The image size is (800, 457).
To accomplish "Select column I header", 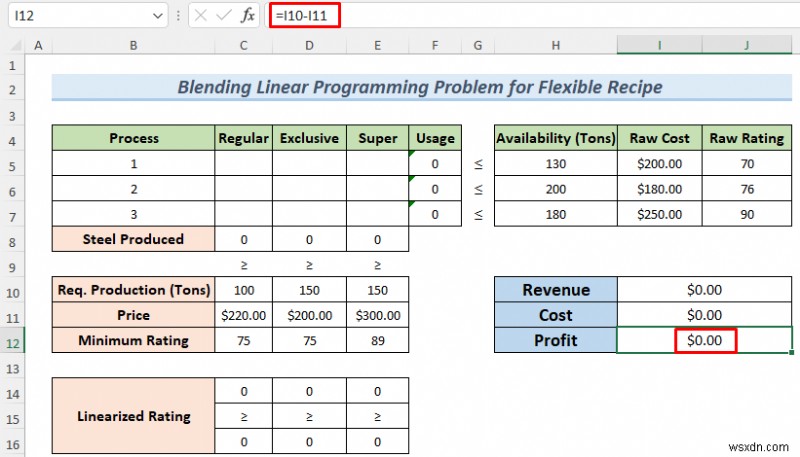I will coord(659,45).
